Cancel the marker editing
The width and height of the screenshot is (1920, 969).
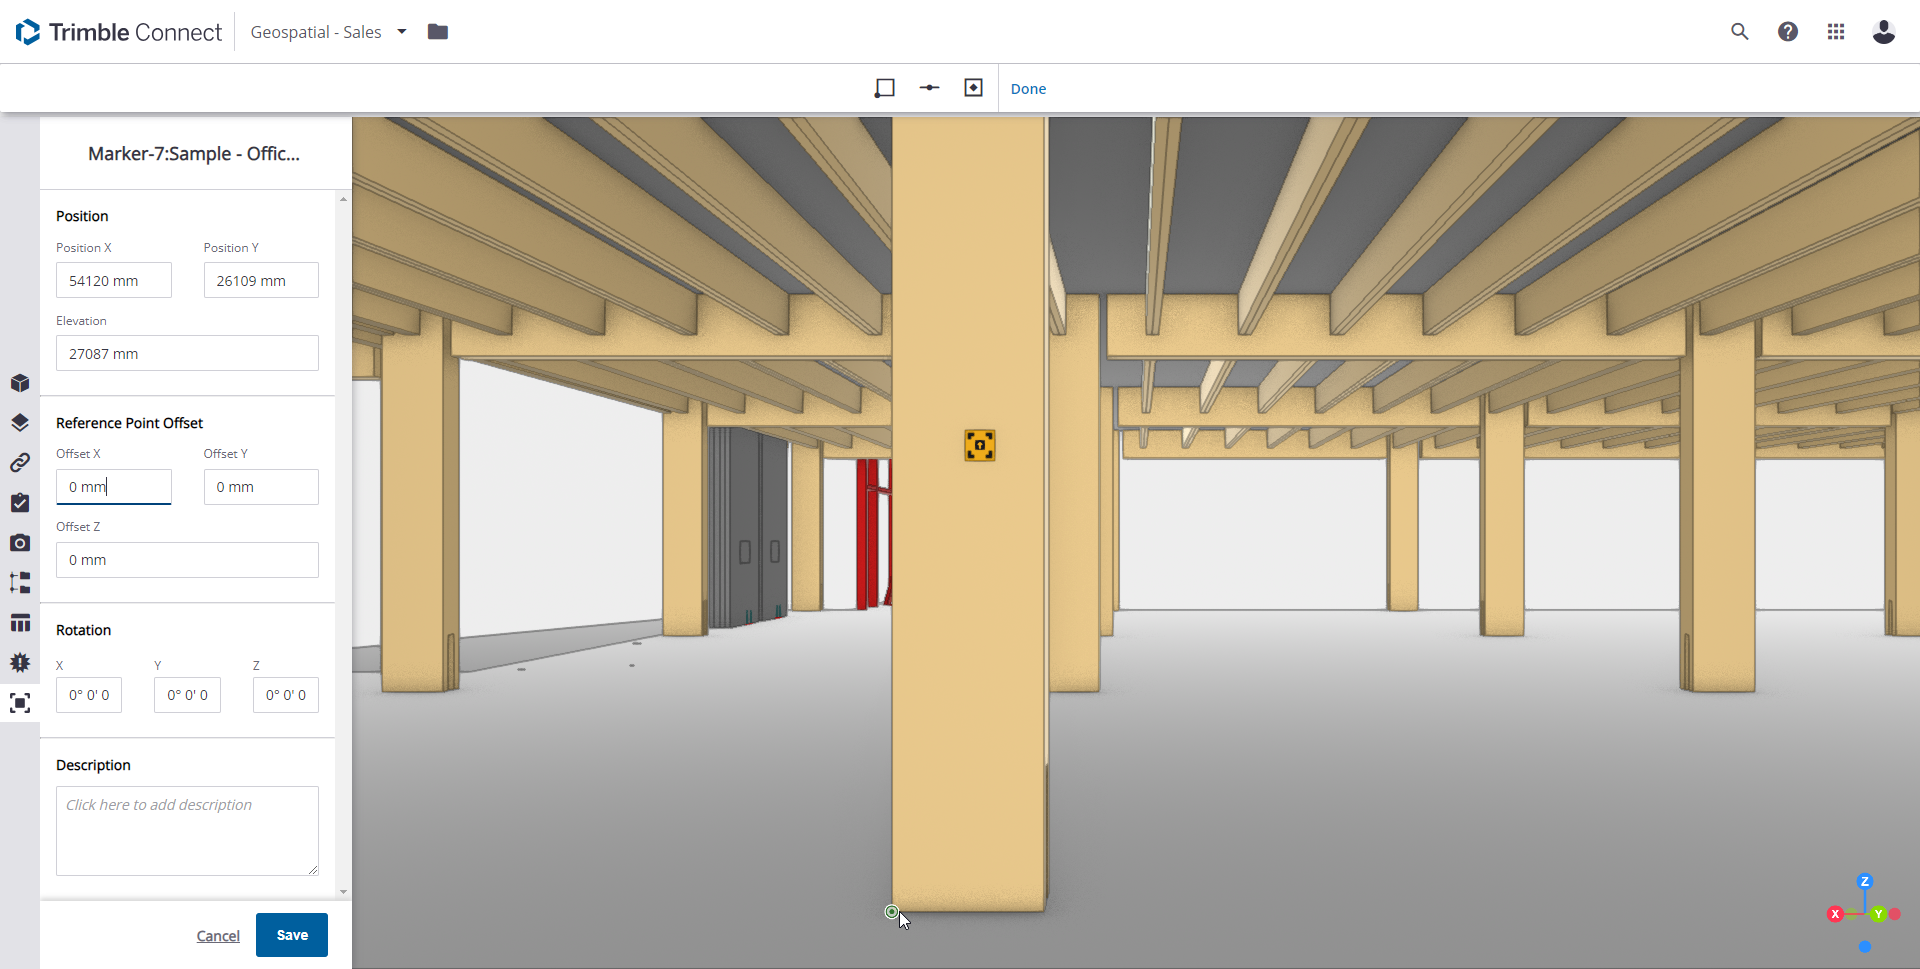[x=218, y=935]
